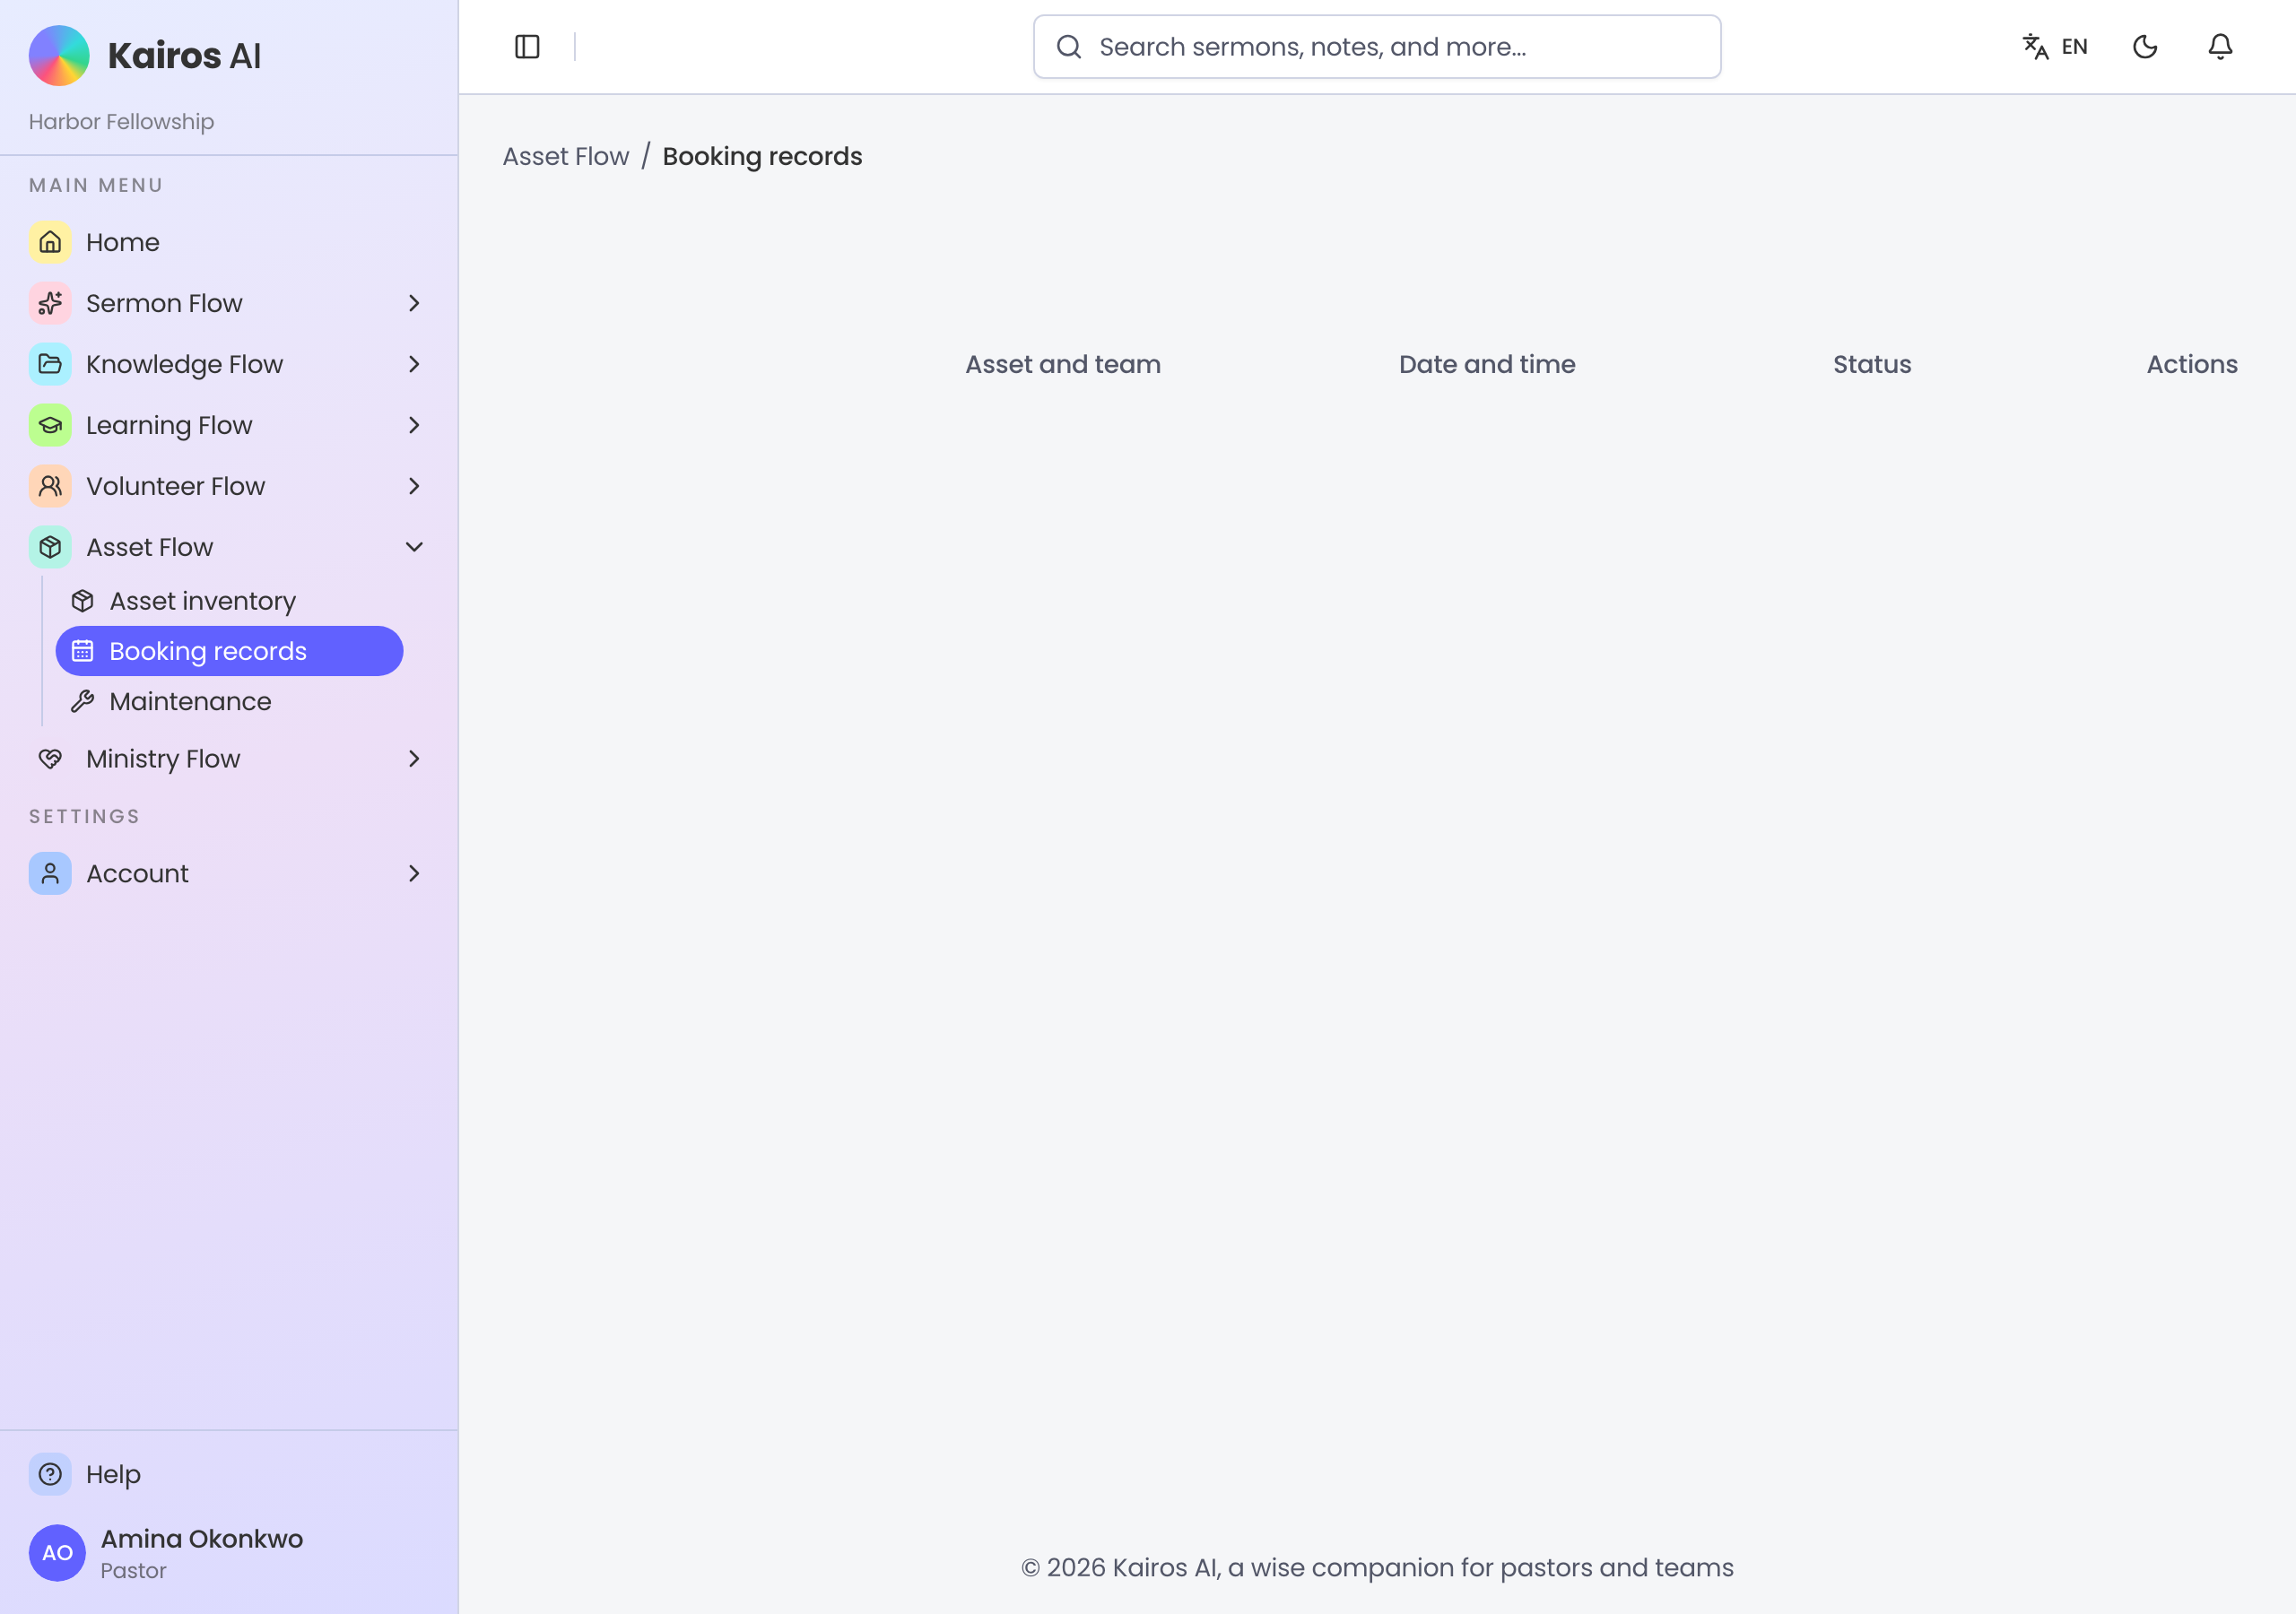
Task: Open Amina Okonkwo profile name
Action: pos(202,1539)
